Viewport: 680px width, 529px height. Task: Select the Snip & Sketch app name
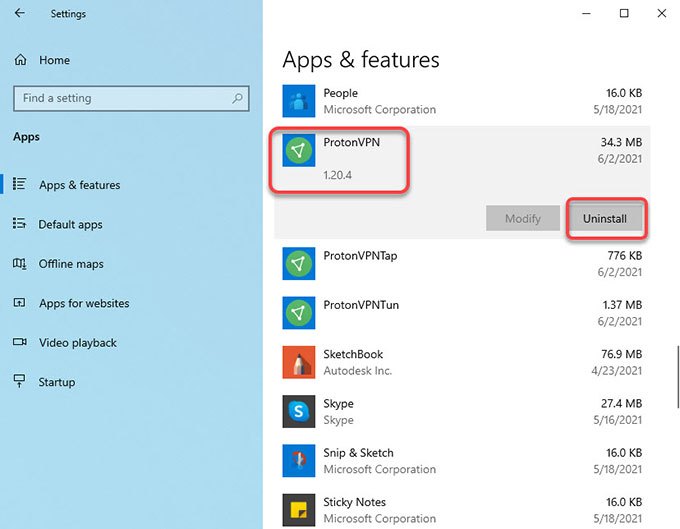pyautogui.click(x=358, y=453)
